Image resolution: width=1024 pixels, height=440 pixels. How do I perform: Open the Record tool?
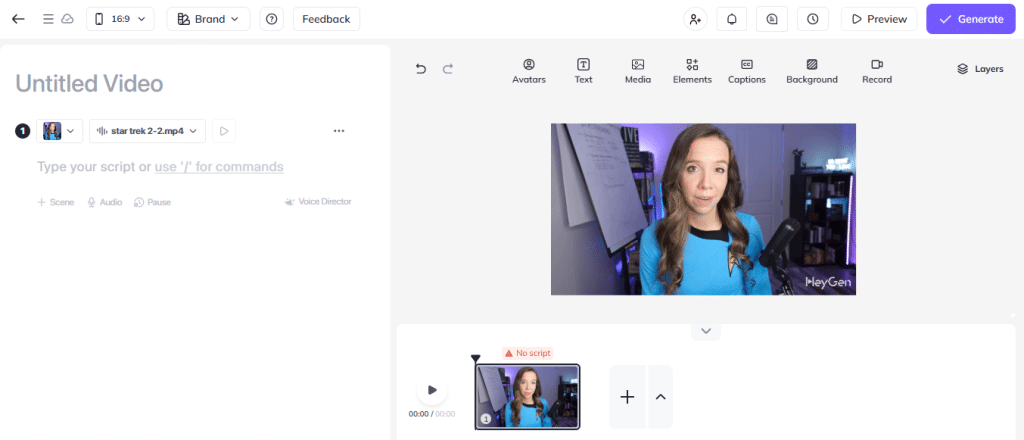coord(877,71)
